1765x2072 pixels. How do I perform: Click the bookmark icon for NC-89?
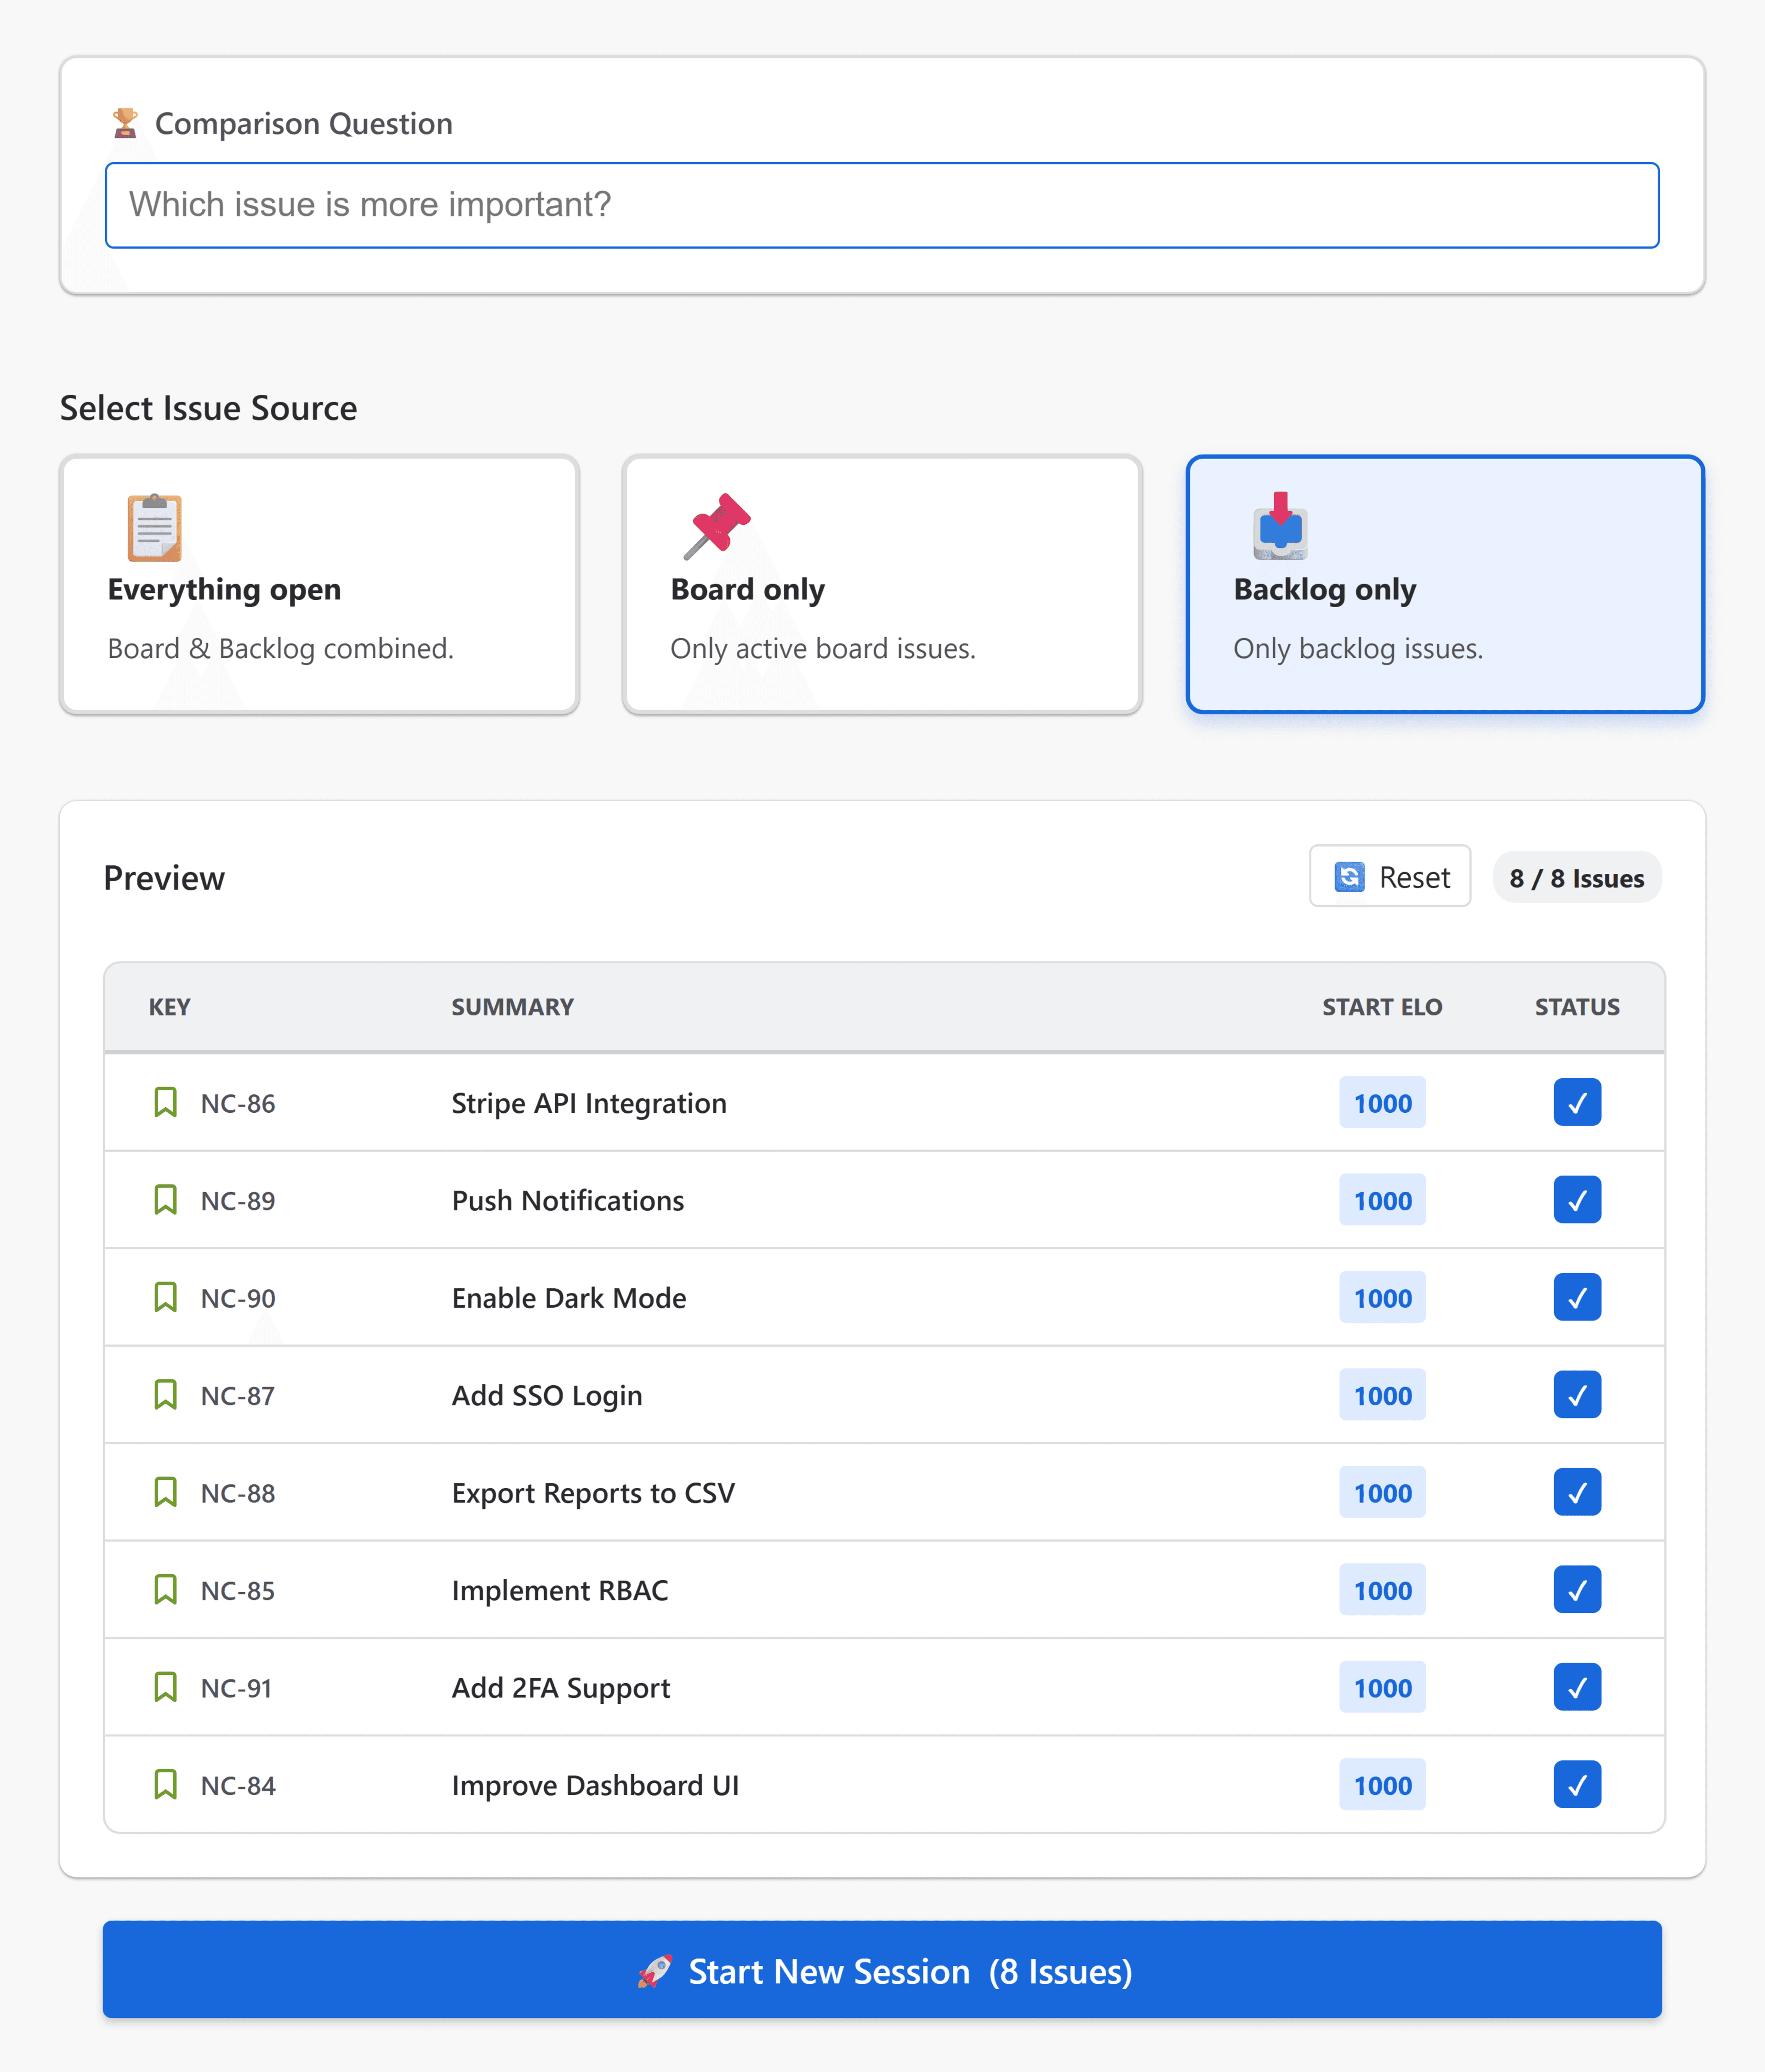(x=165, y=1200)
